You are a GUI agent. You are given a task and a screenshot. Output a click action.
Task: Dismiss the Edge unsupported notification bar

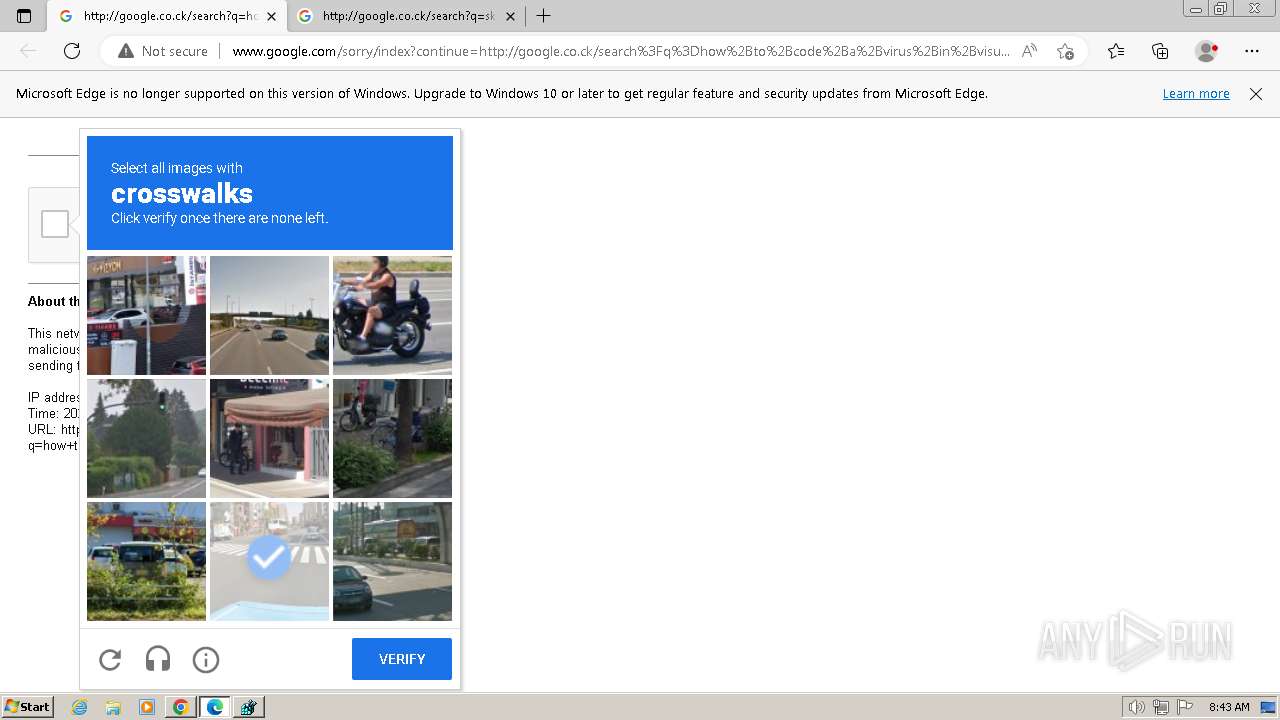pos(1256,93)
